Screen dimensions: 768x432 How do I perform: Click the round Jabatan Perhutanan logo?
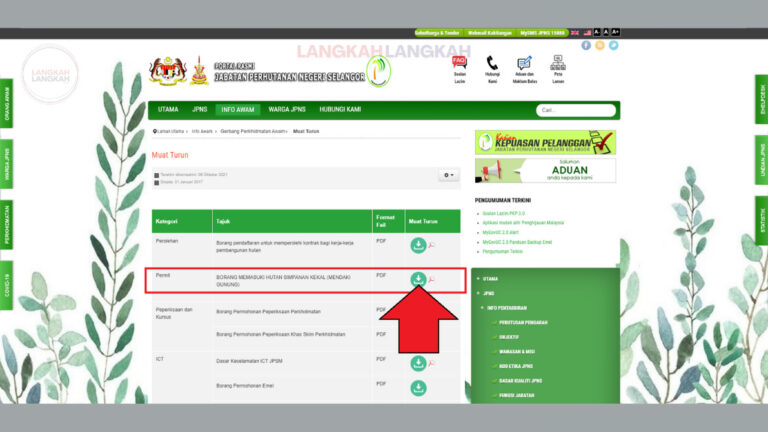tap(379, 72)
